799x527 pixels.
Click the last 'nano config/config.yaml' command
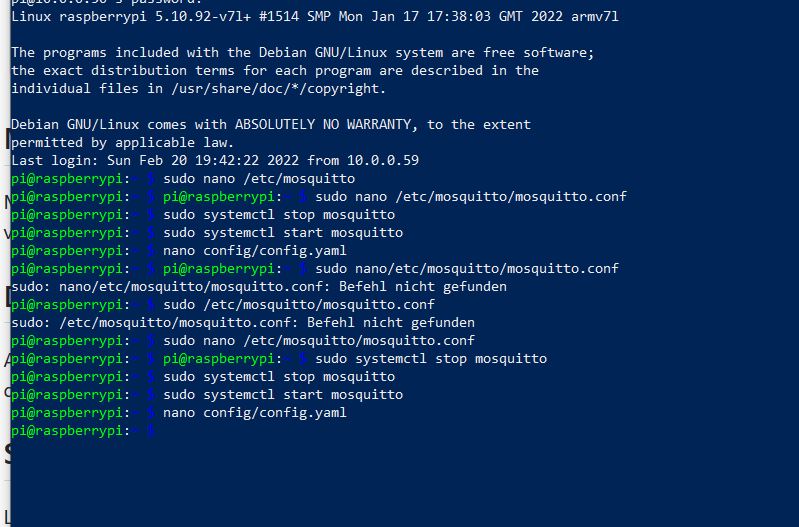coord(255,413)
